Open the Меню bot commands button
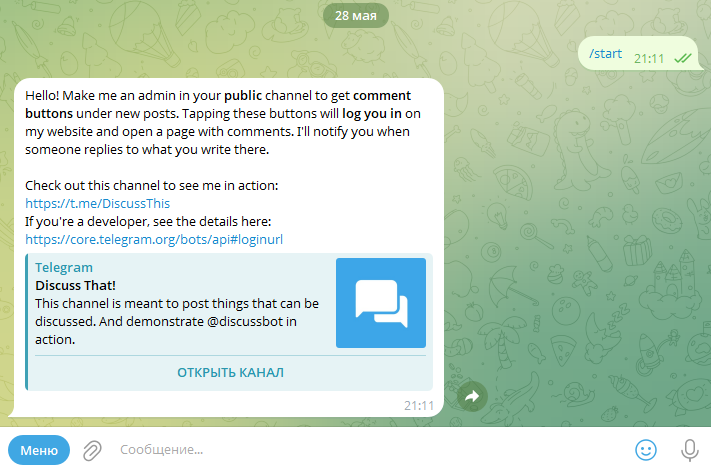Viewport: 711px width, 470px height. [39, 450]
